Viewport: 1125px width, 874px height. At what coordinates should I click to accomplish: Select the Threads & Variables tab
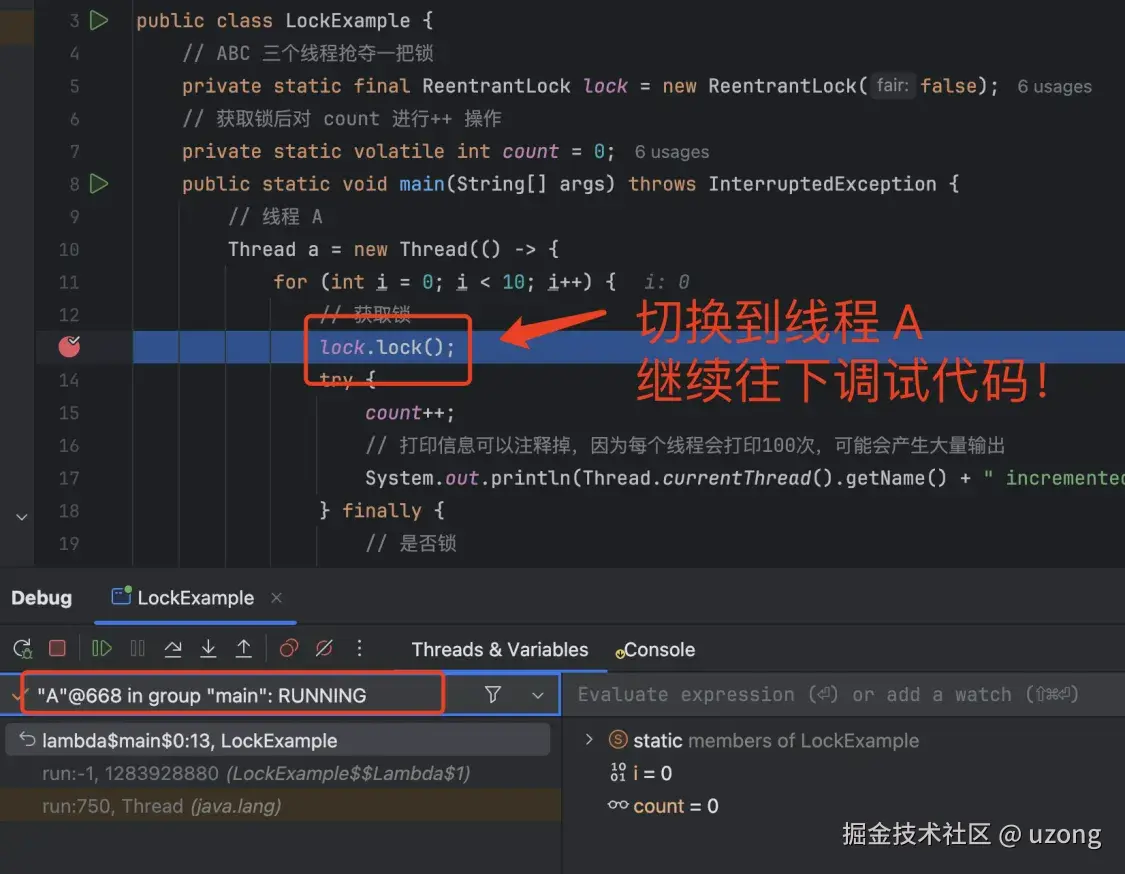pos(499,649)
